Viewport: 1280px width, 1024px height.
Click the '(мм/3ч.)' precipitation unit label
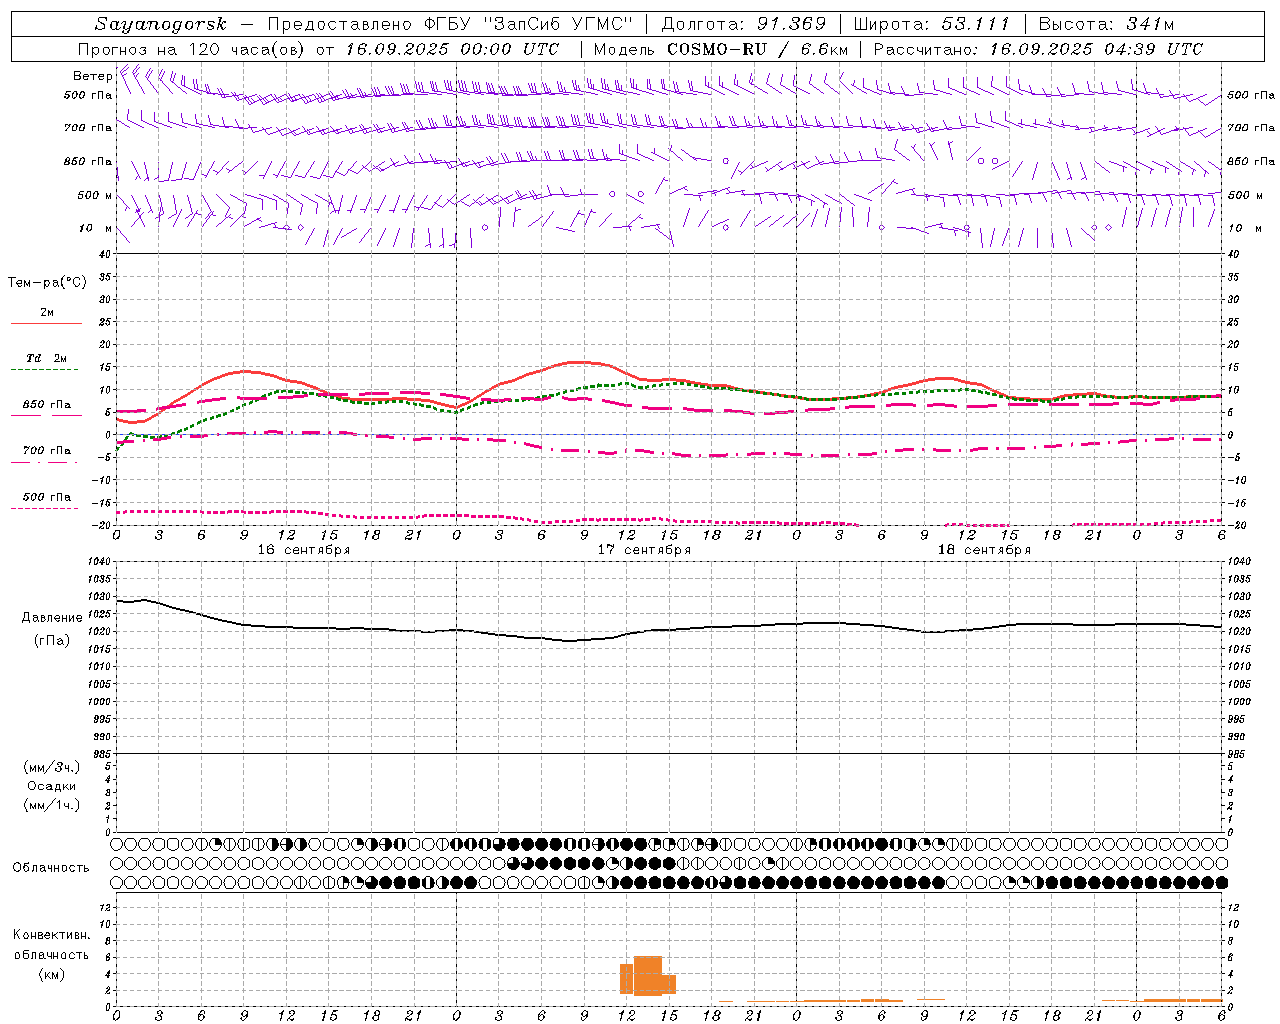coord(52,767)
